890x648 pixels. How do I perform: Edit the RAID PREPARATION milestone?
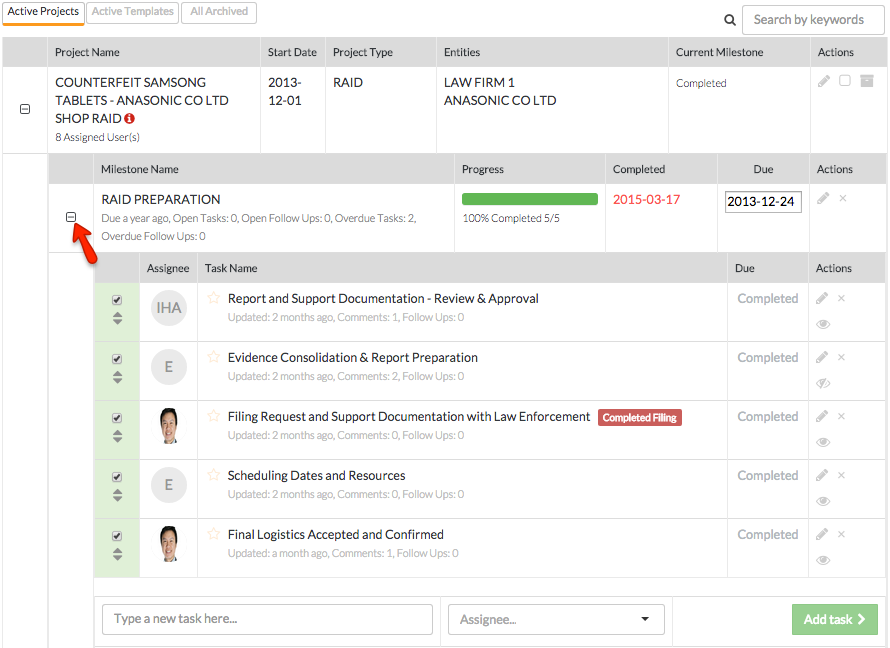pyautogui.click(x=823, y=199)
